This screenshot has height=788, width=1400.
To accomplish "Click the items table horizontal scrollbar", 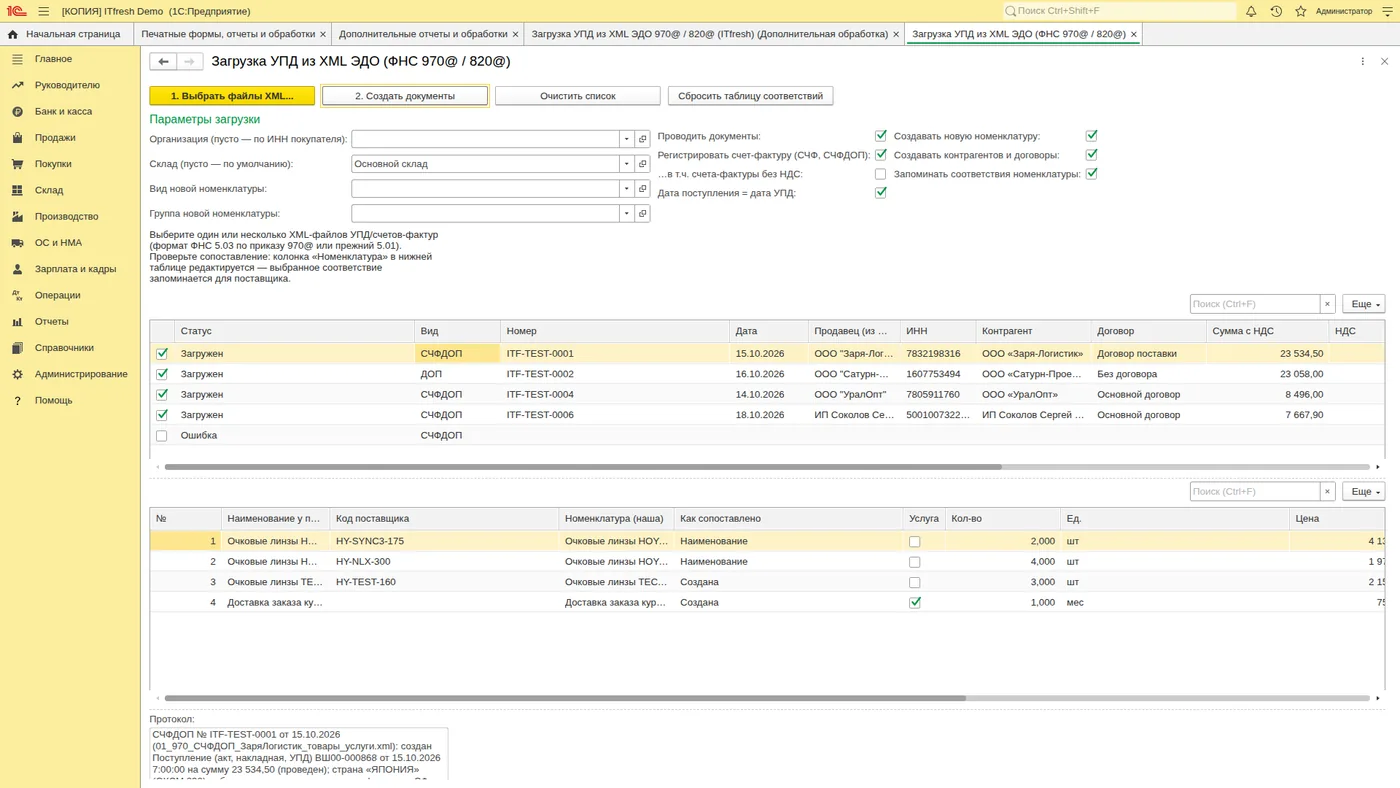I will [x=565, y=698].
